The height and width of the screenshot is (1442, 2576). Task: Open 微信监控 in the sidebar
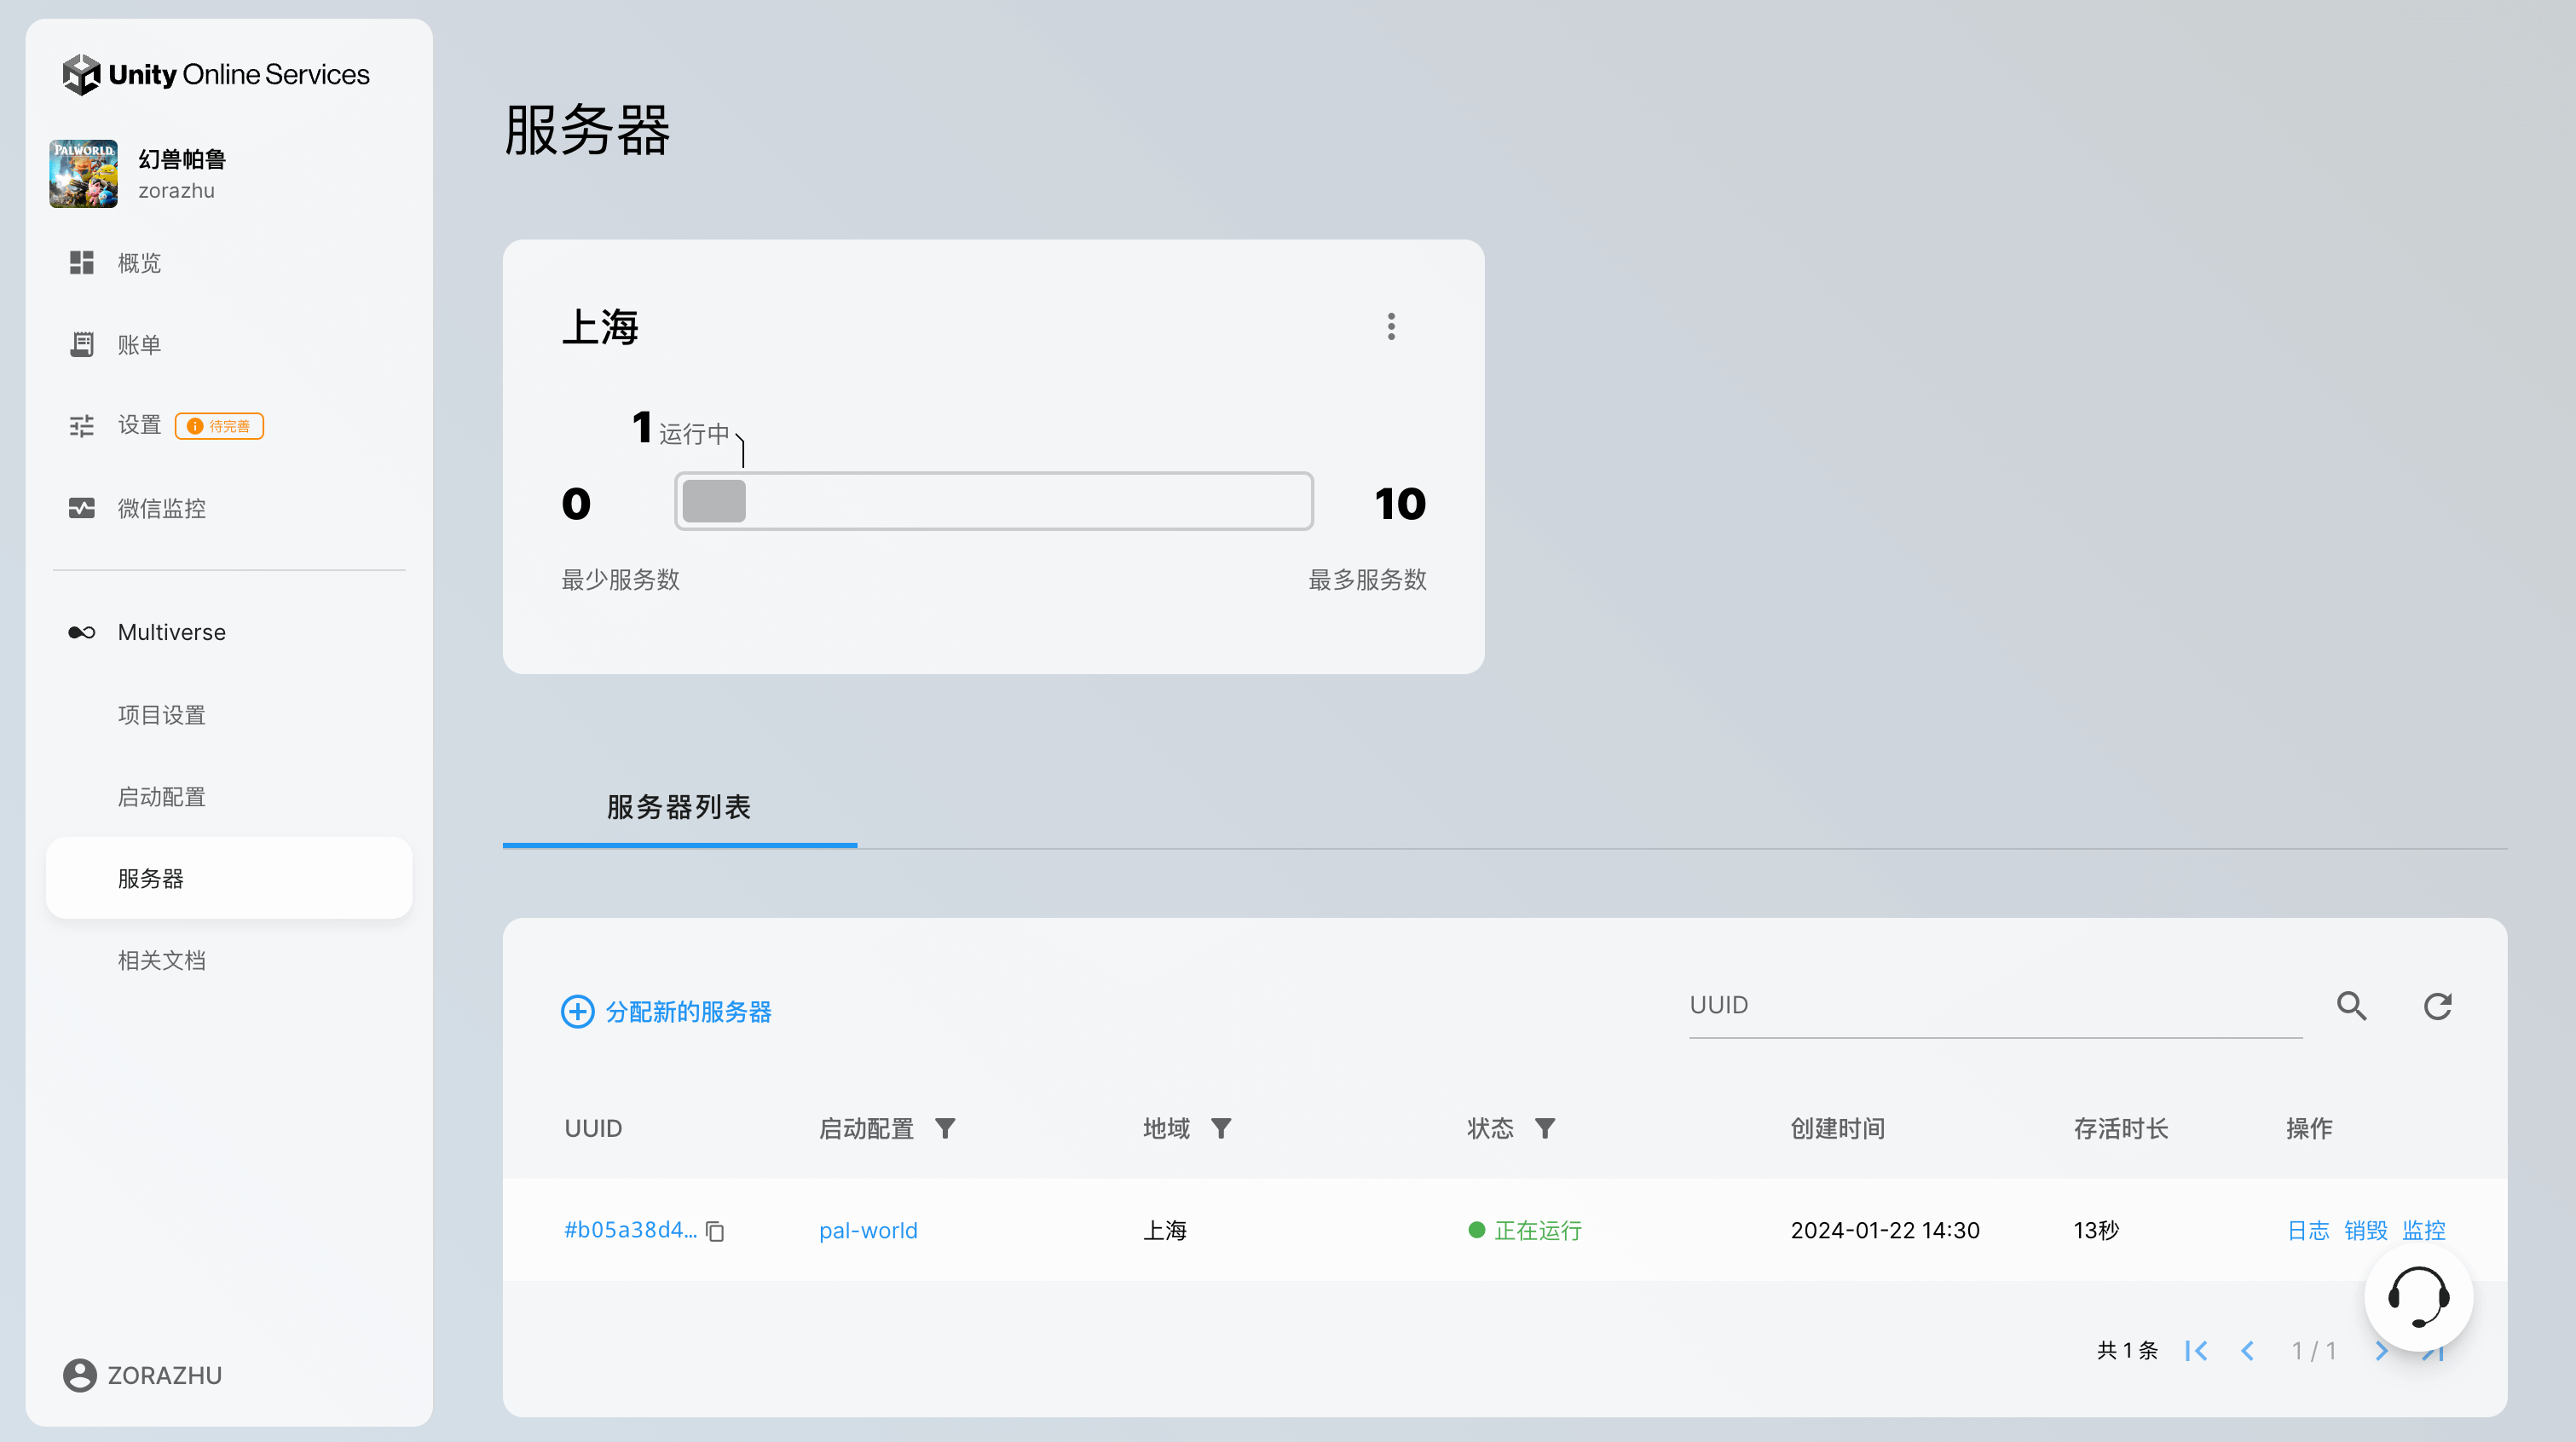(x=161, y=508)
